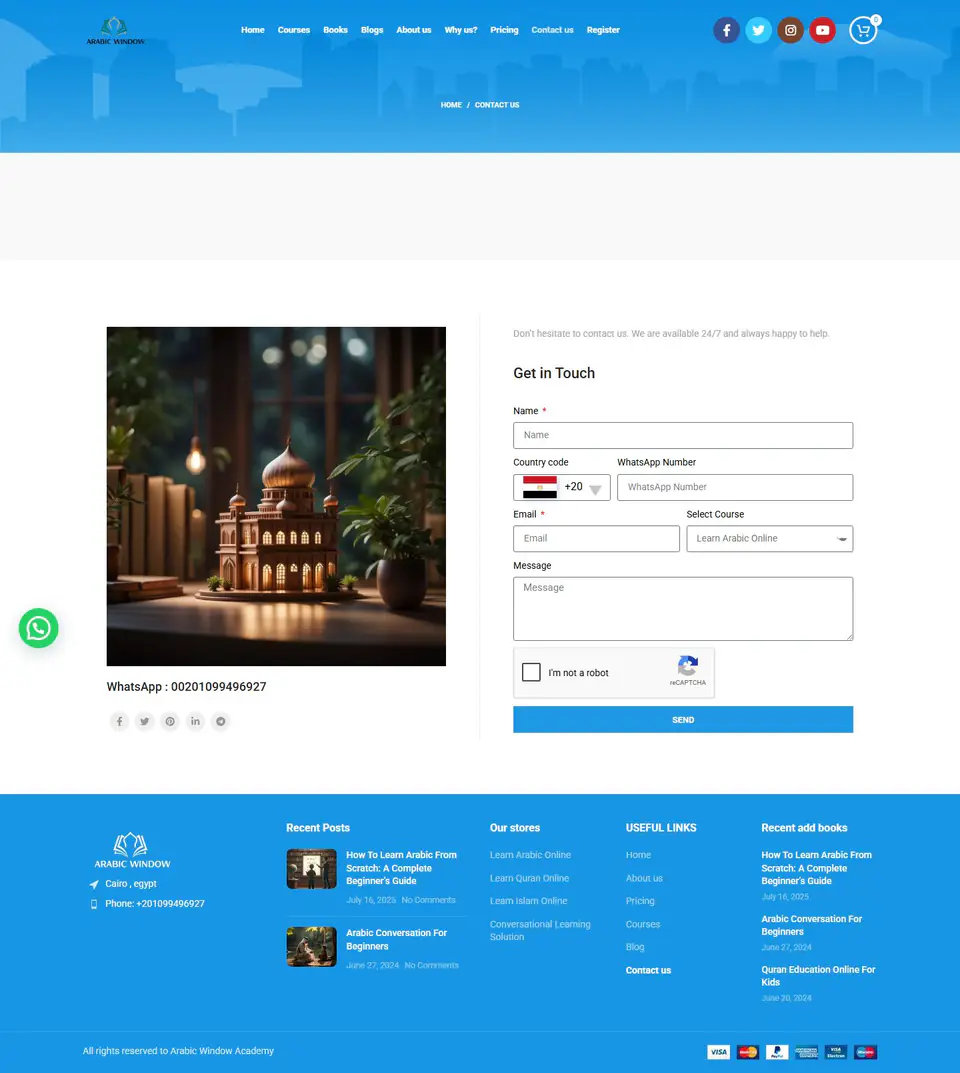Go to Home in the top menu

click(x=252, y=30)
